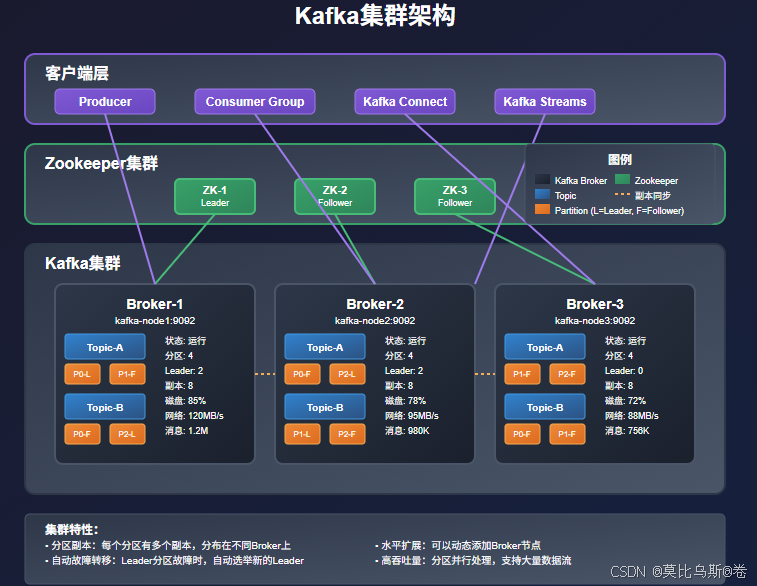Click P0-L partition under Broker-1 Topic-A

[82, 374]
